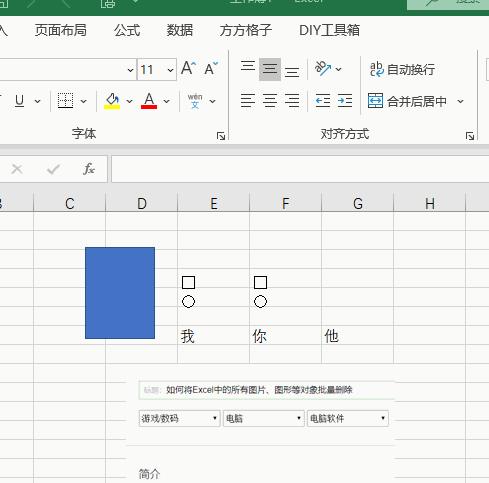Image resolution: width=489 pixels, height=483 pixels.
Task: Click the wén phonetic guide icon
Action: (195, 101)
